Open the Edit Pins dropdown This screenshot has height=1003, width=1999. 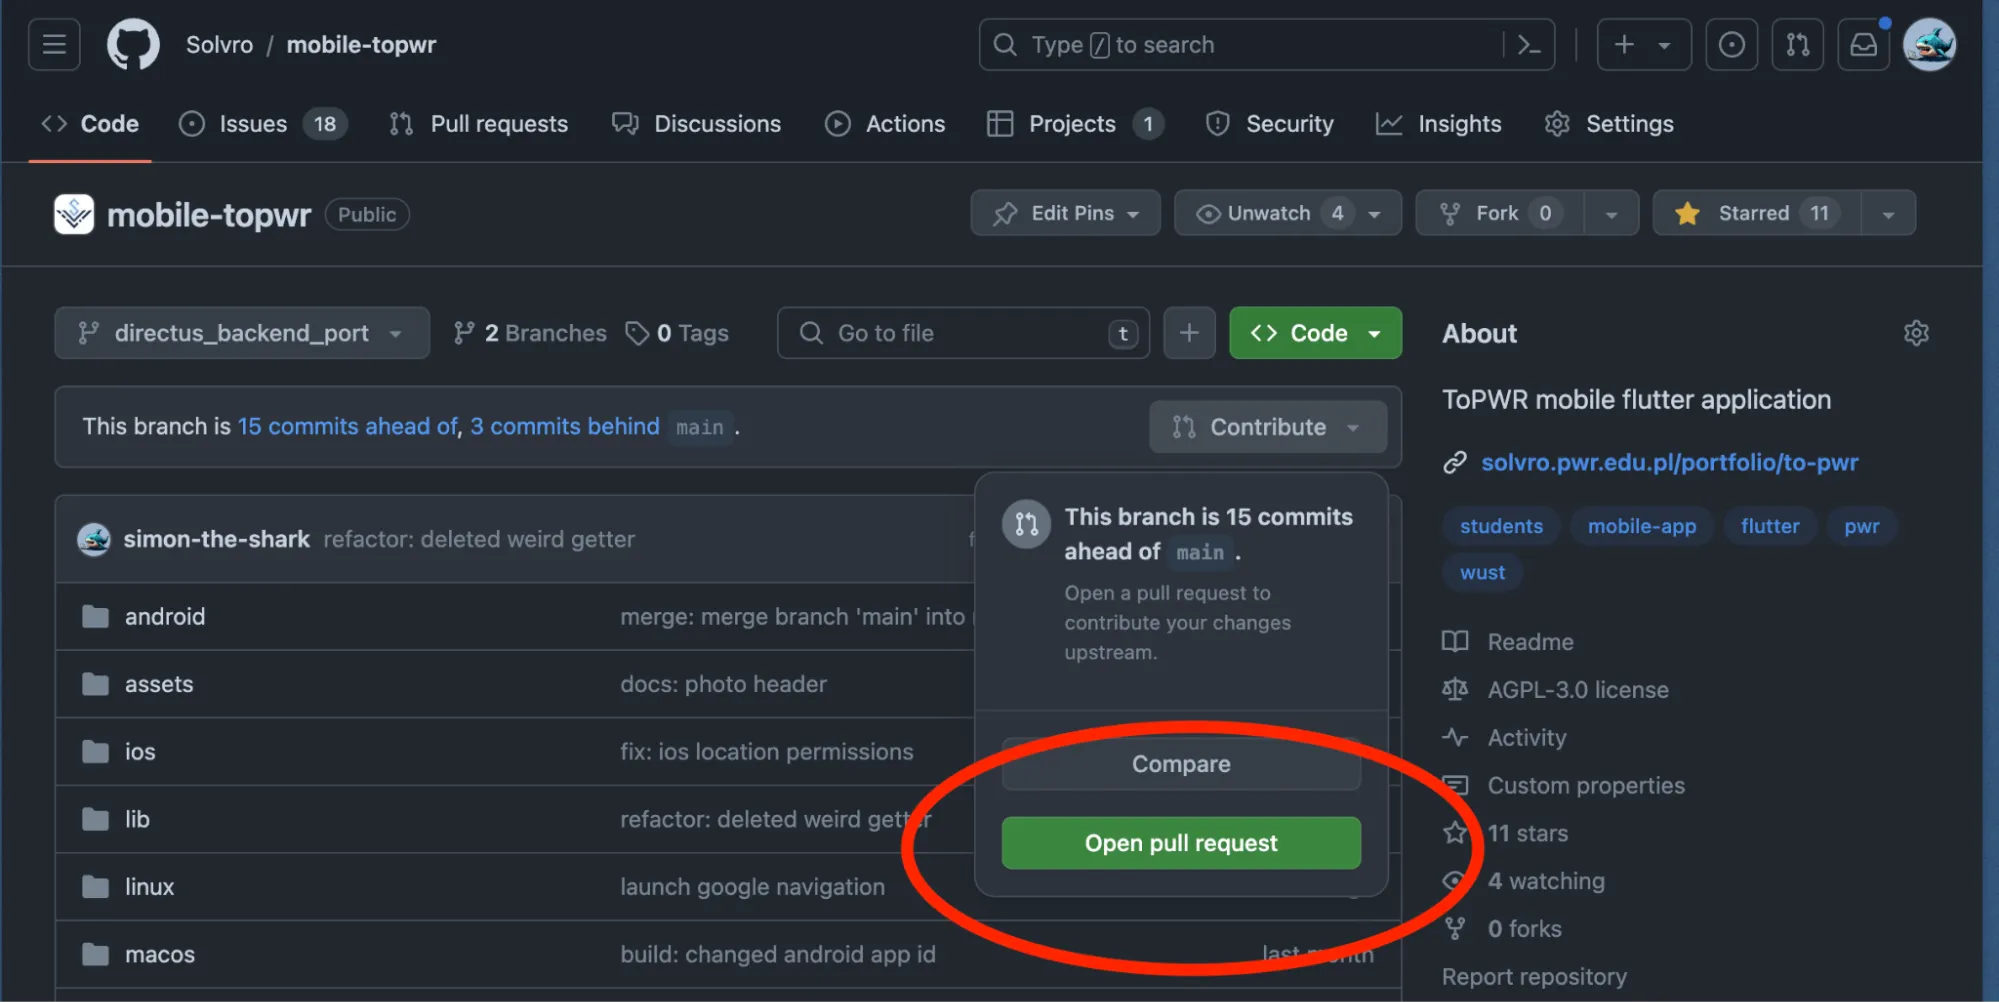click(1065, 213)
